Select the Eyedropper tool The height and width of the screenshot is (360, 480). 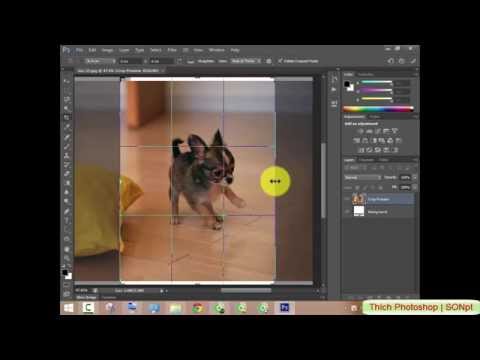67,127
